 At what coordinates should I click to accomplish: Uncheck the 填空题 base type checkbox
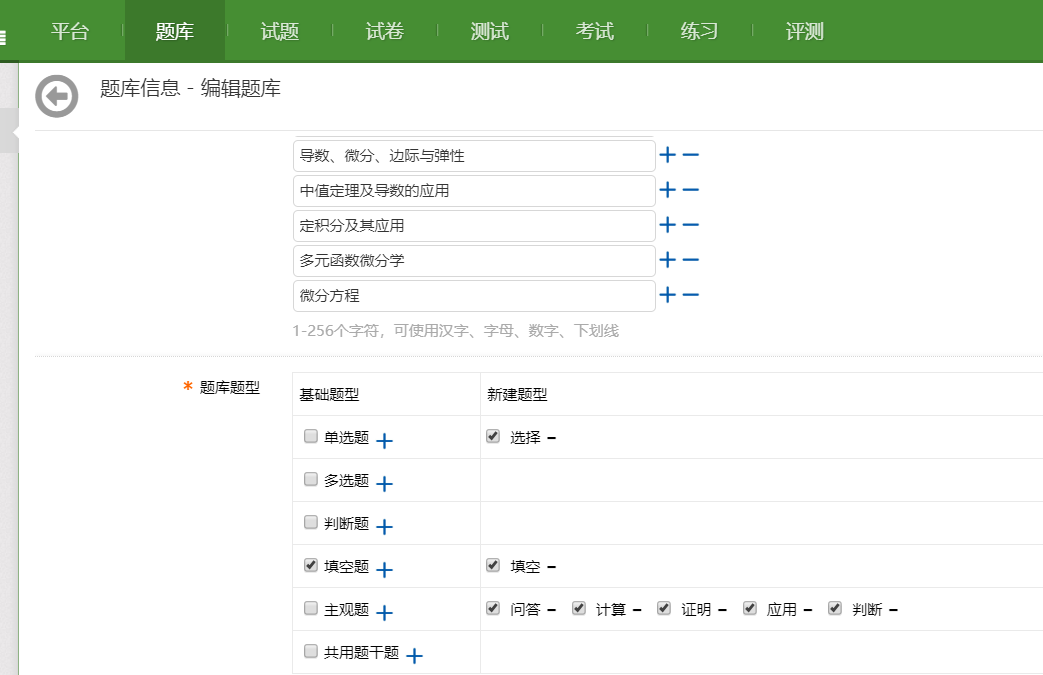click(x=311, y=565)
